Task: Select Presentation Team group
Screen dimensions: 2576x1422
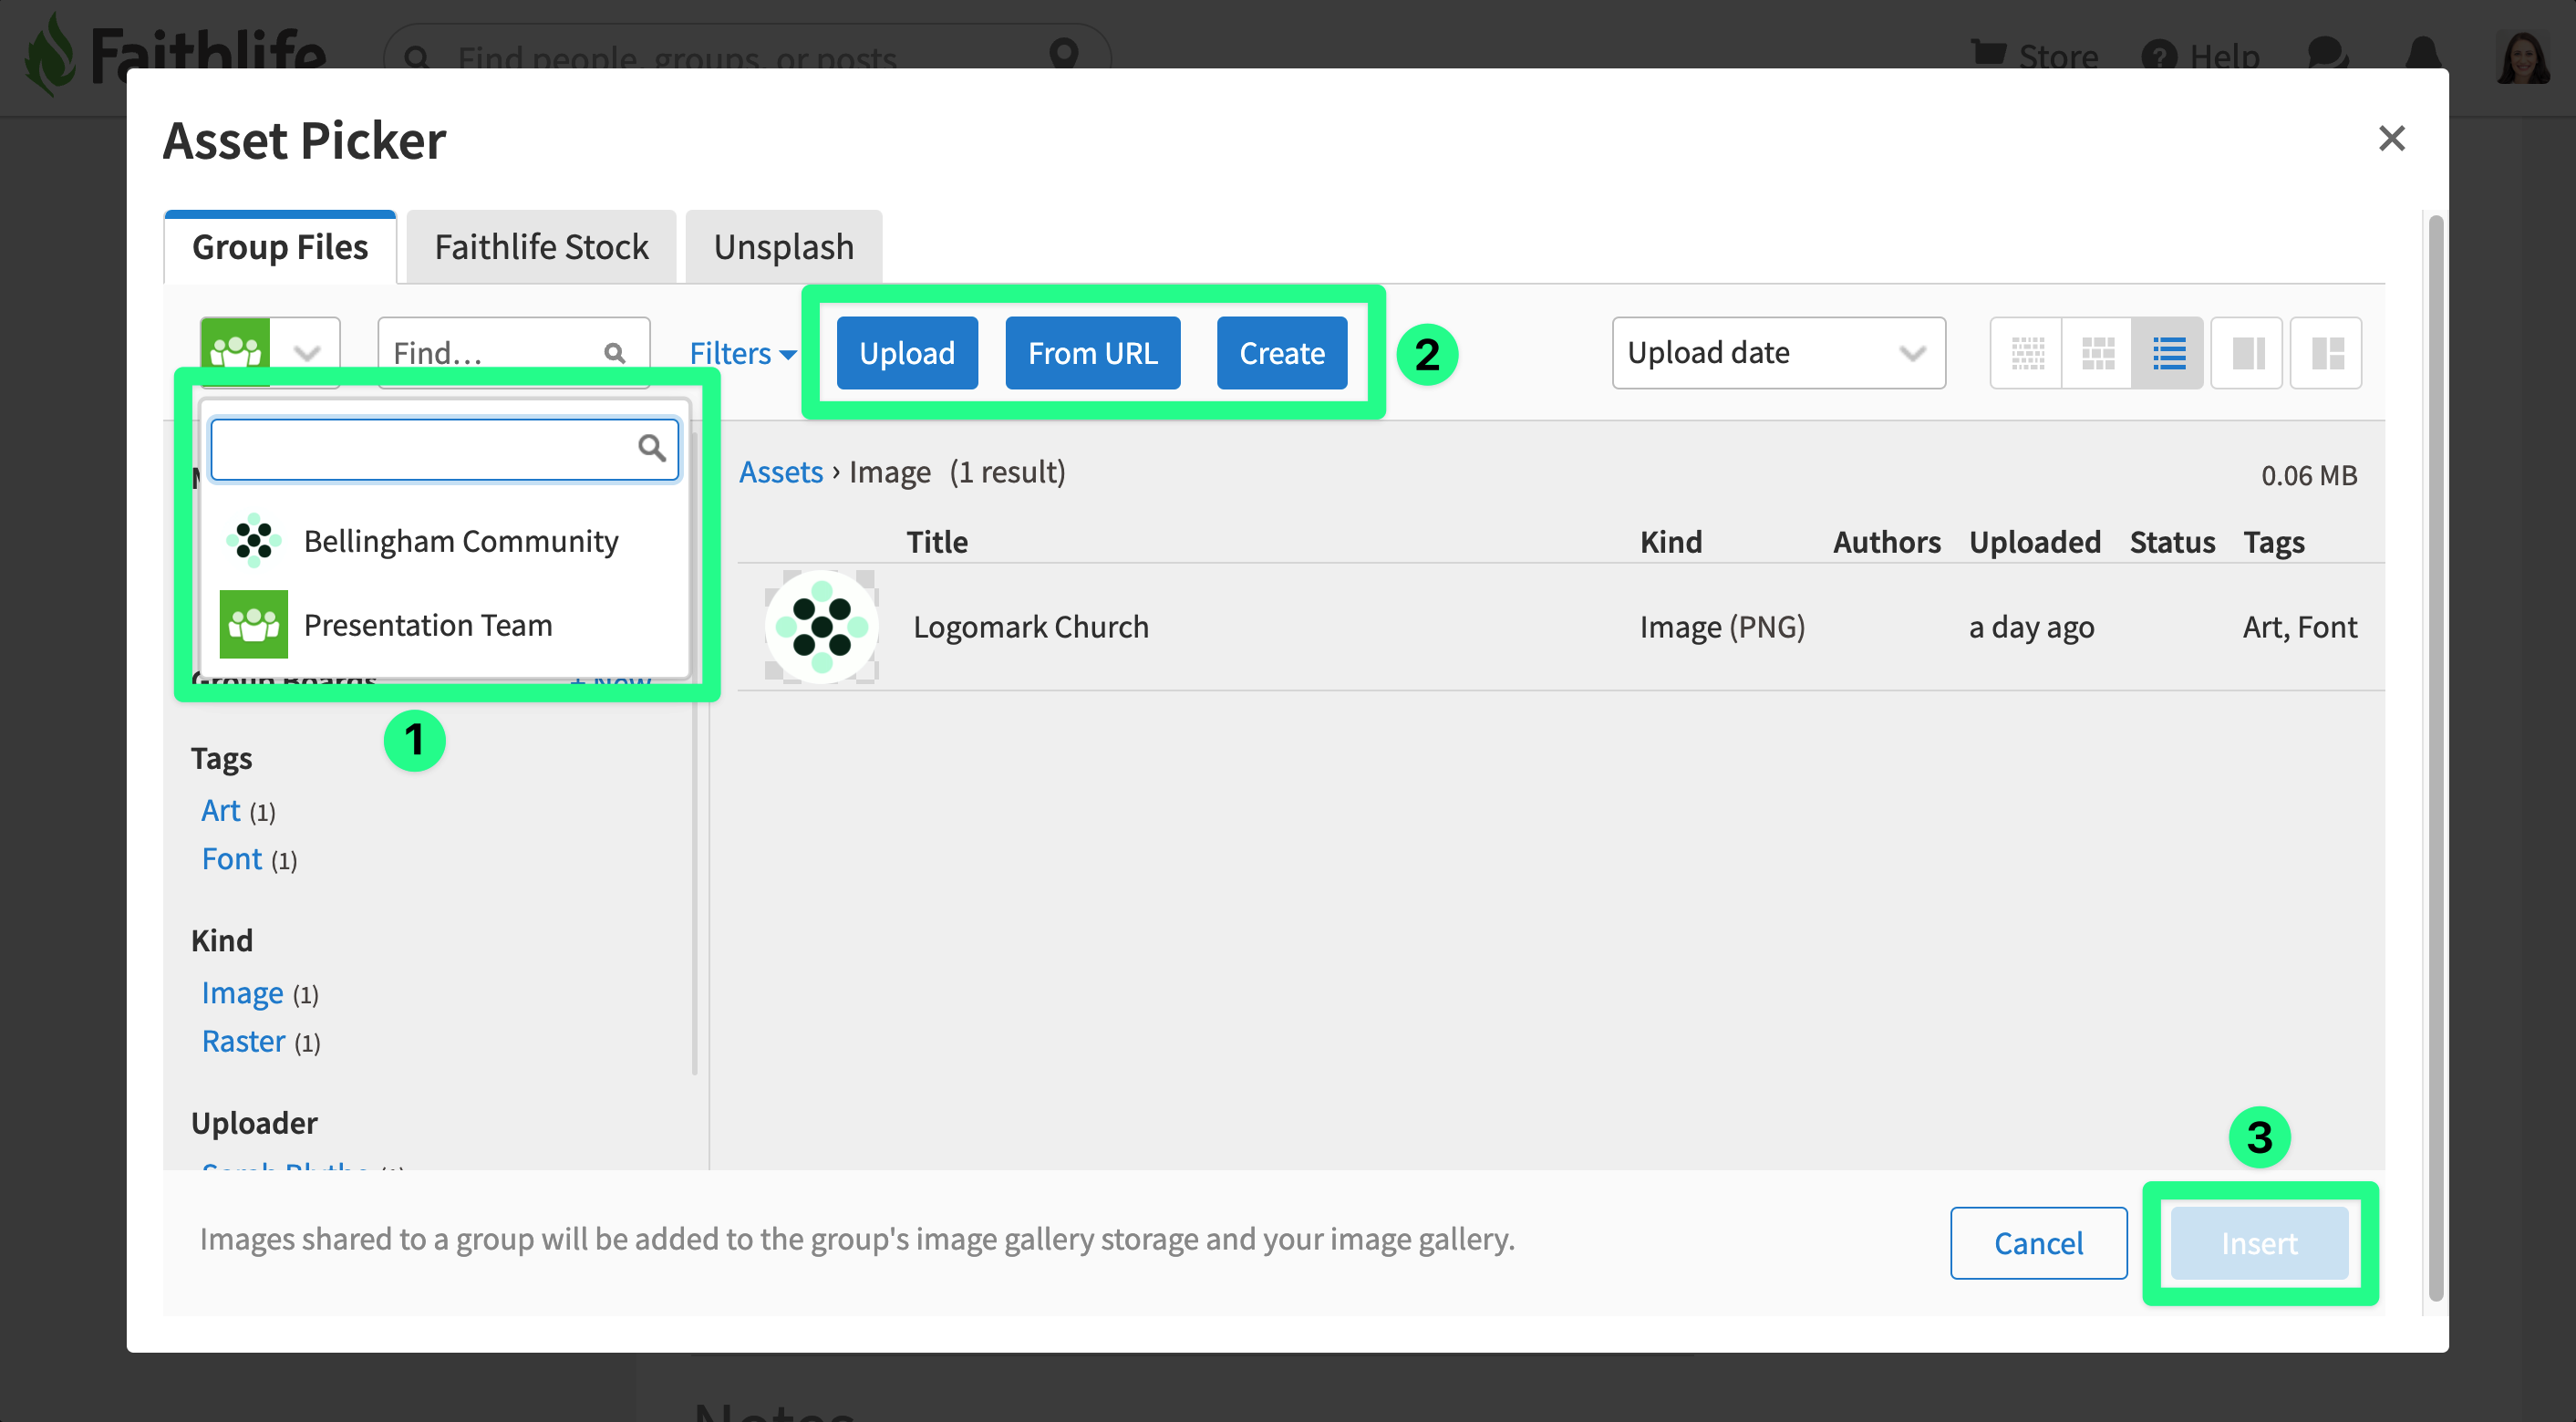Action: tap(427, 625)
